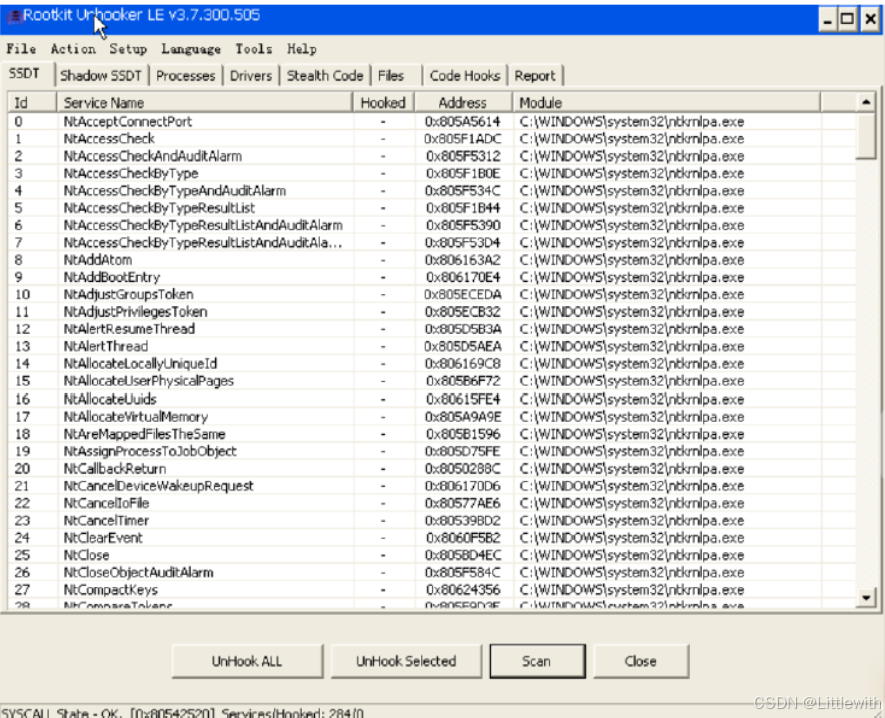
Task: Select the NtAlertResumeThread row
Action: [x=432, y=329]
